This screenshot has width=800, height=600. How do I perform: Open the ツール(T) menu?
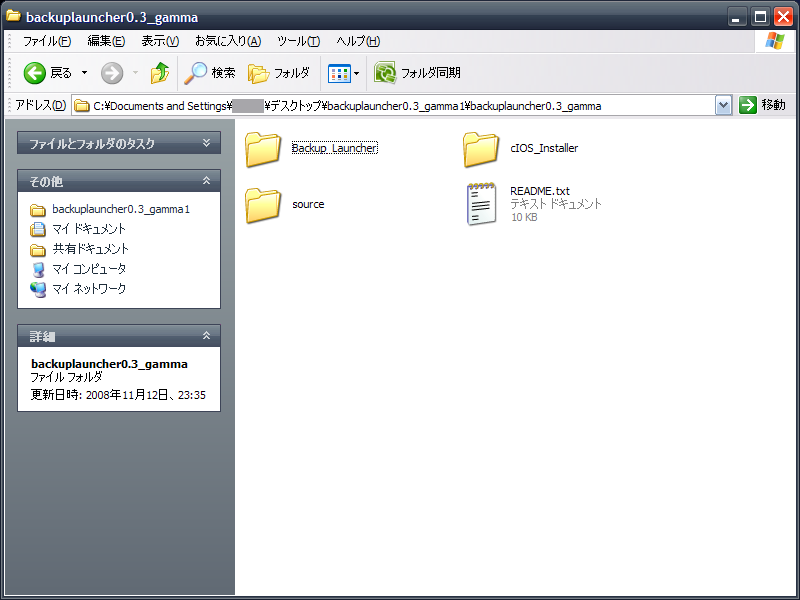coord(298,41)
